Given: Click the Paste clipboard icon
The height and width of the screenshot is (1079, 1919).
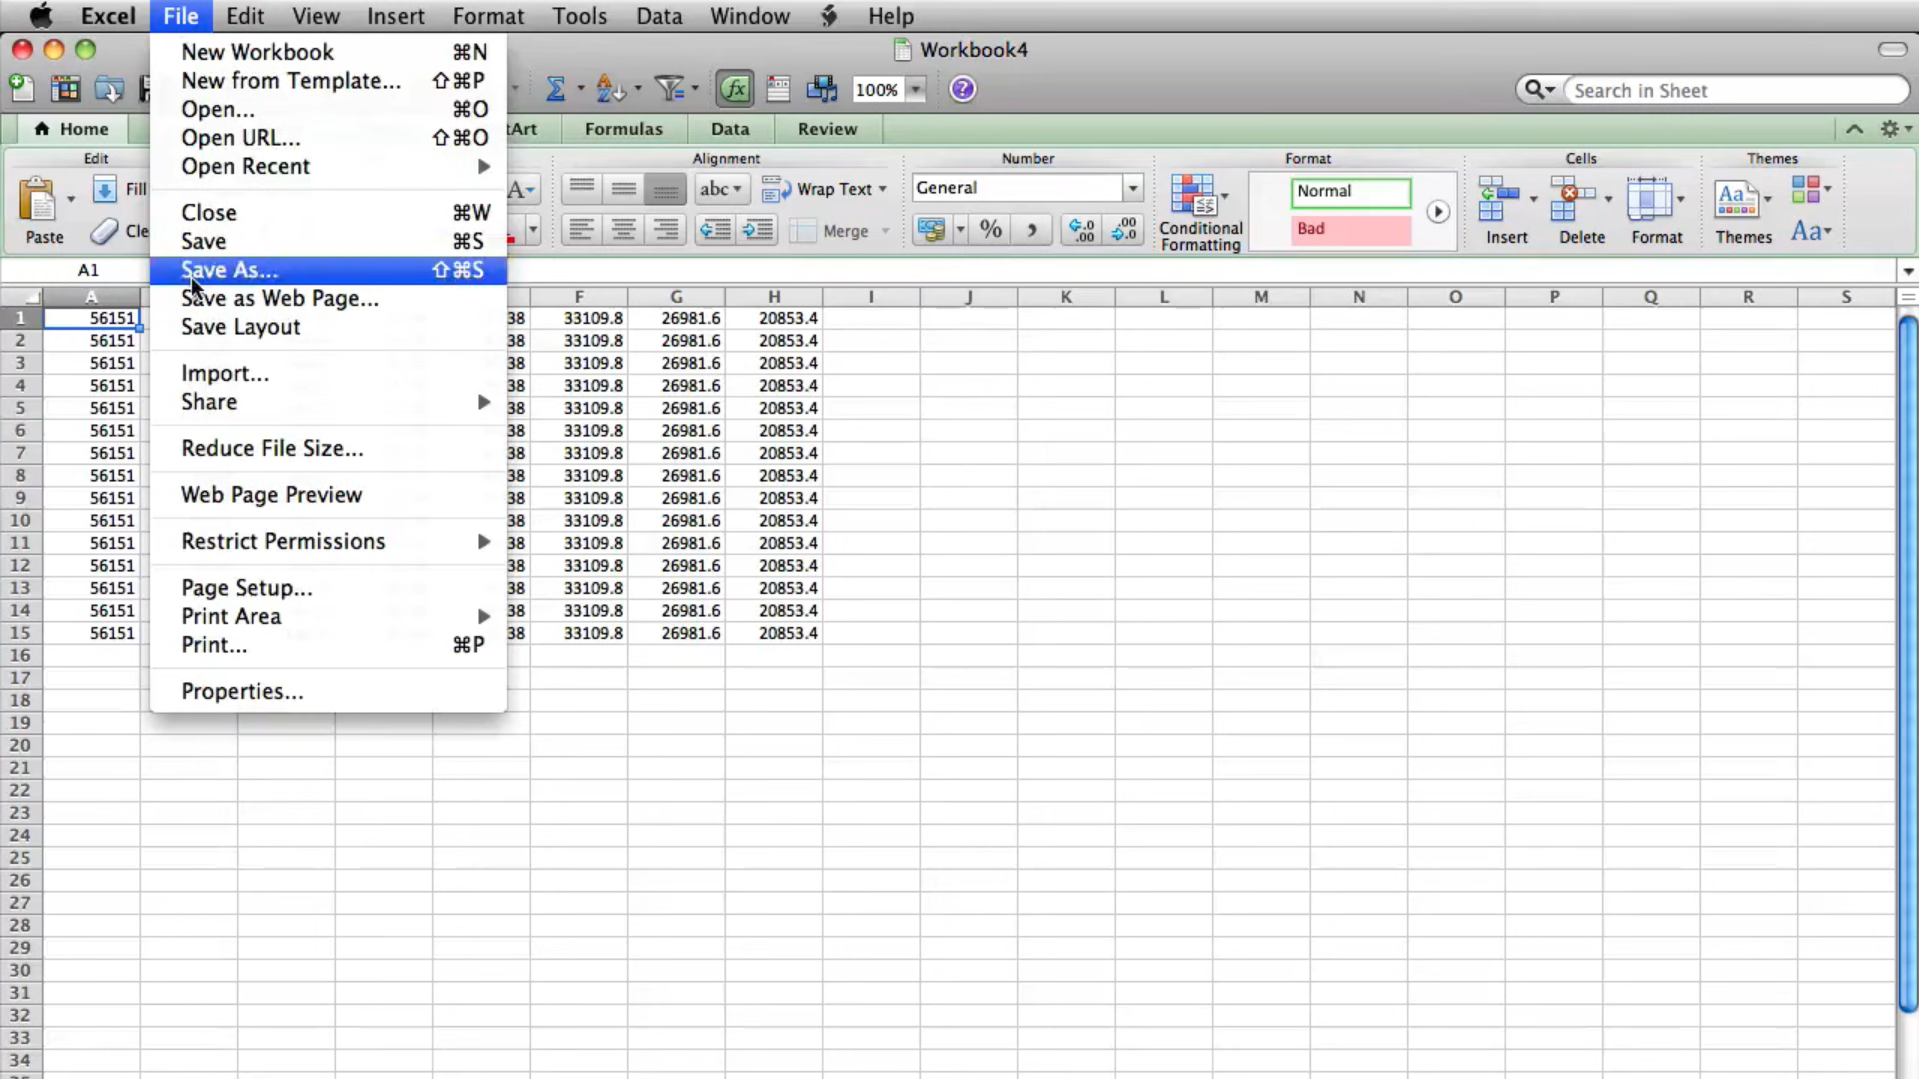Looking at the screenshot, I should [x=39, y=200].
